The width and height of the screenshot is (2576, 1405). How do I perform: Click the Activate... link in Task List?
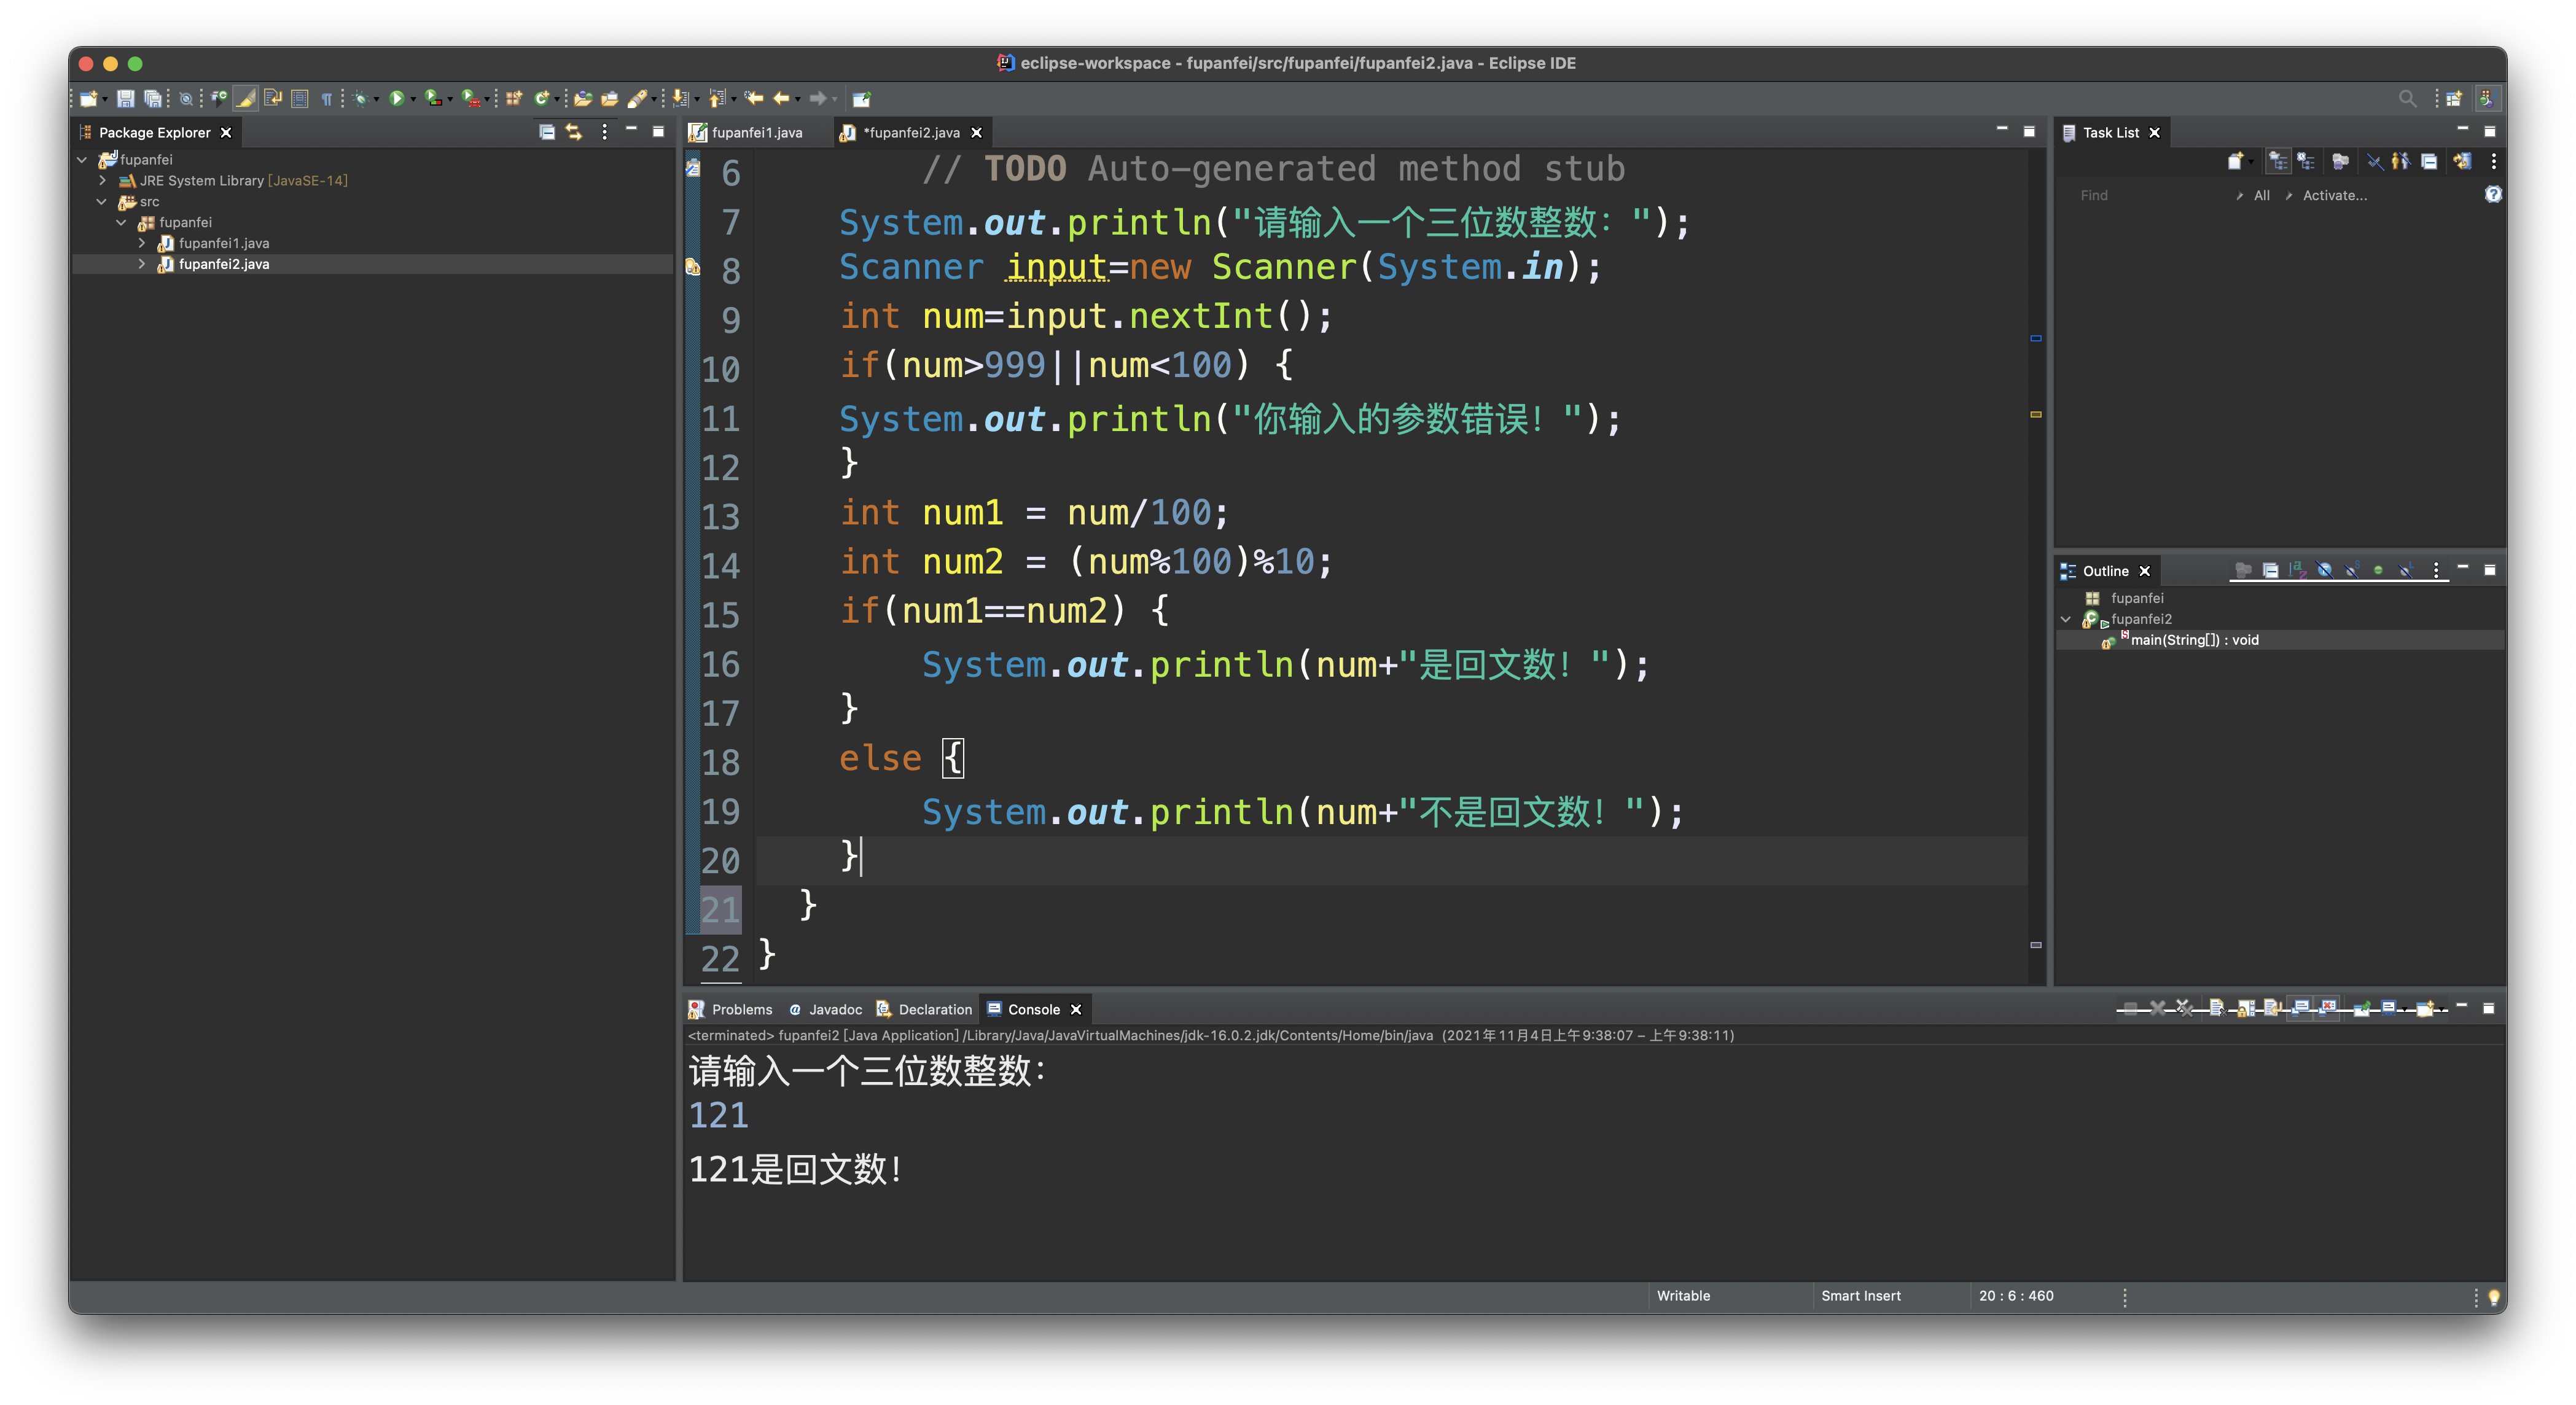(x=2334, y=195)
